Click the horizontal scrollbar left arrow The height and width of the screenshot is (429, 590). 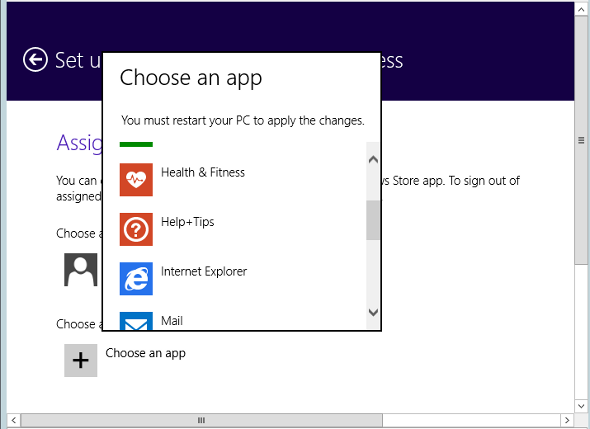coord(14,420)
